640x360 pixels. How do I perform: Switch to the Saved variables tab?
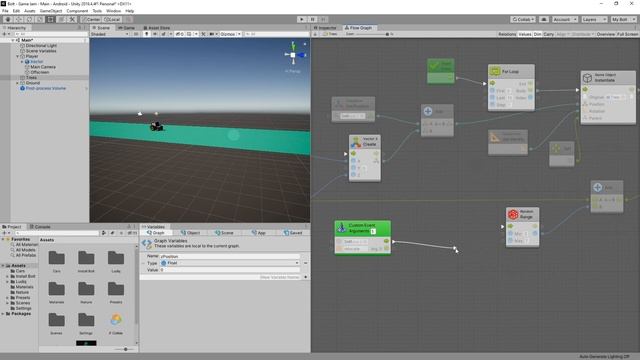point(293,233)
